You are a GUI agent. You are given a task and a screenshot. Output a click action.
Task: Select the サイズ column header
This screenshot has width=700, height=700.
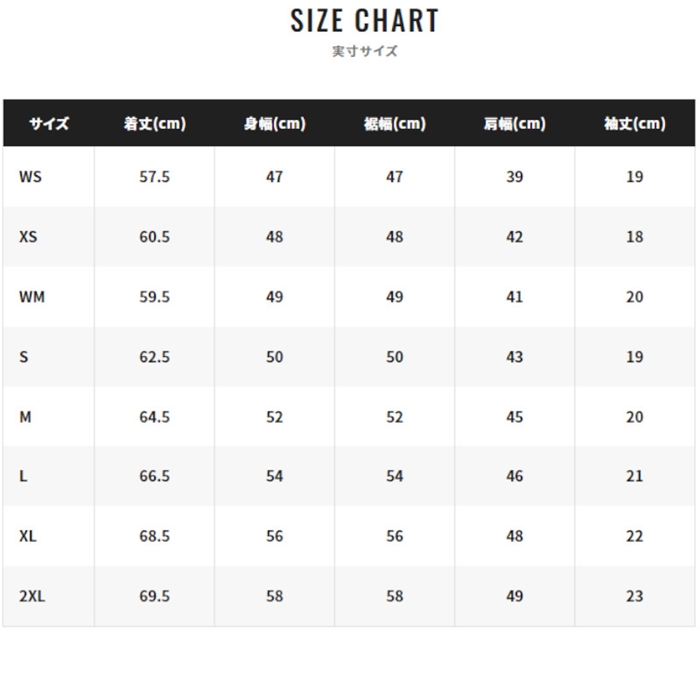click(49, 124)
